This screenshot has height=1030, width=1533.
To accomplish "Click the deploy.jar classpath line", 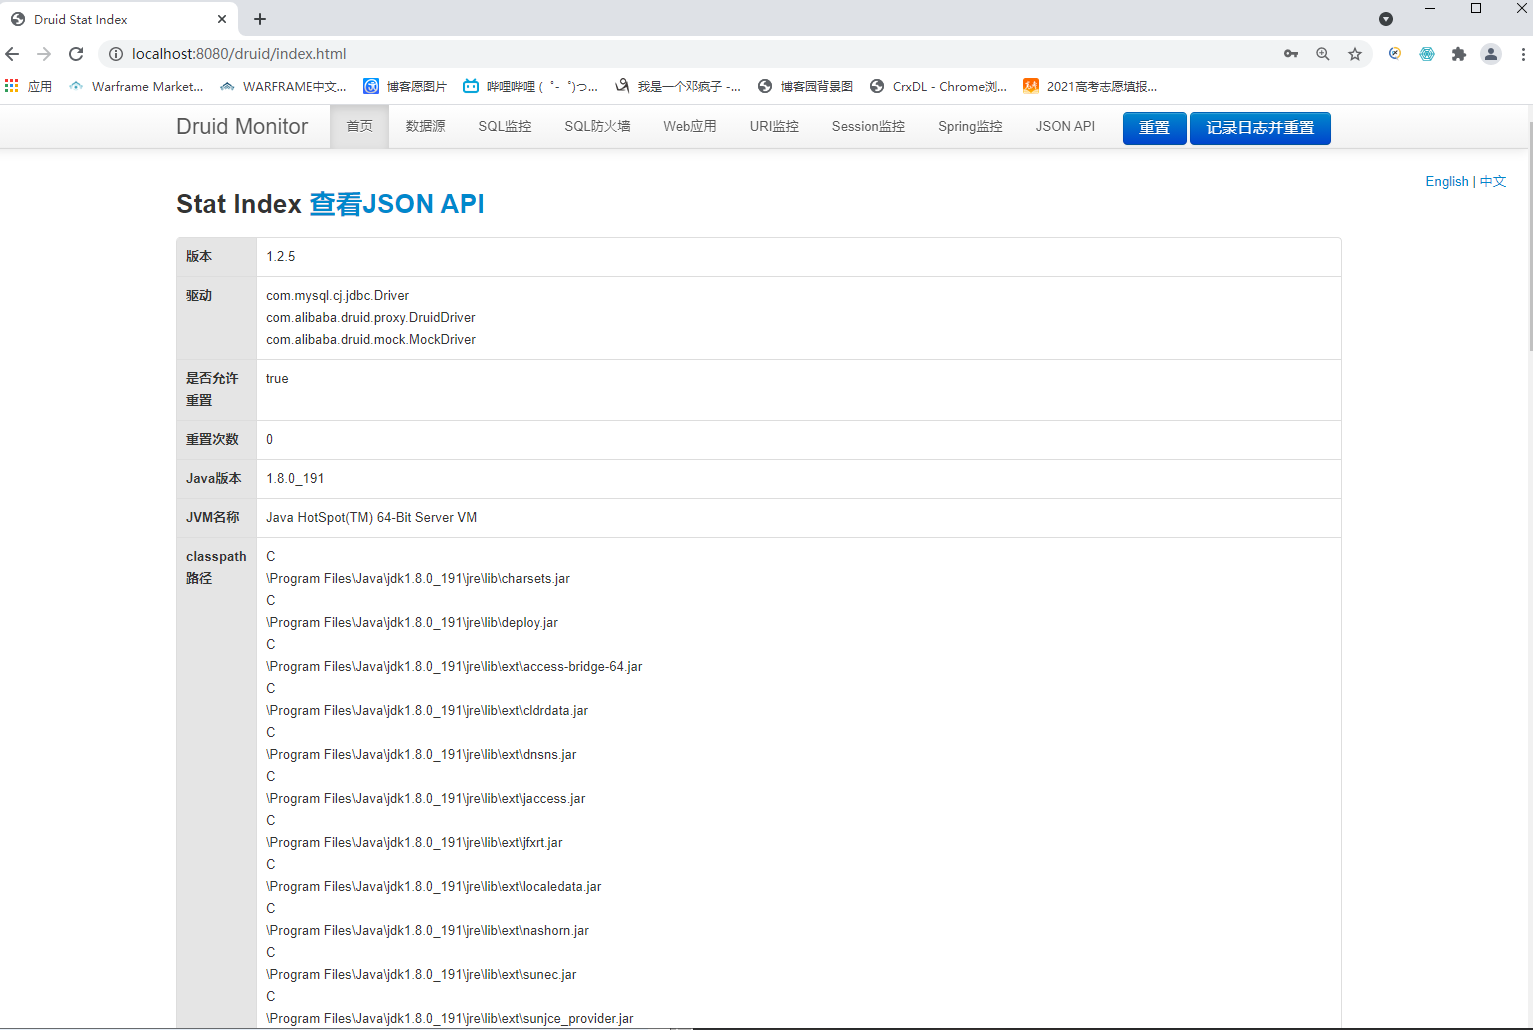I will [412, 623].
